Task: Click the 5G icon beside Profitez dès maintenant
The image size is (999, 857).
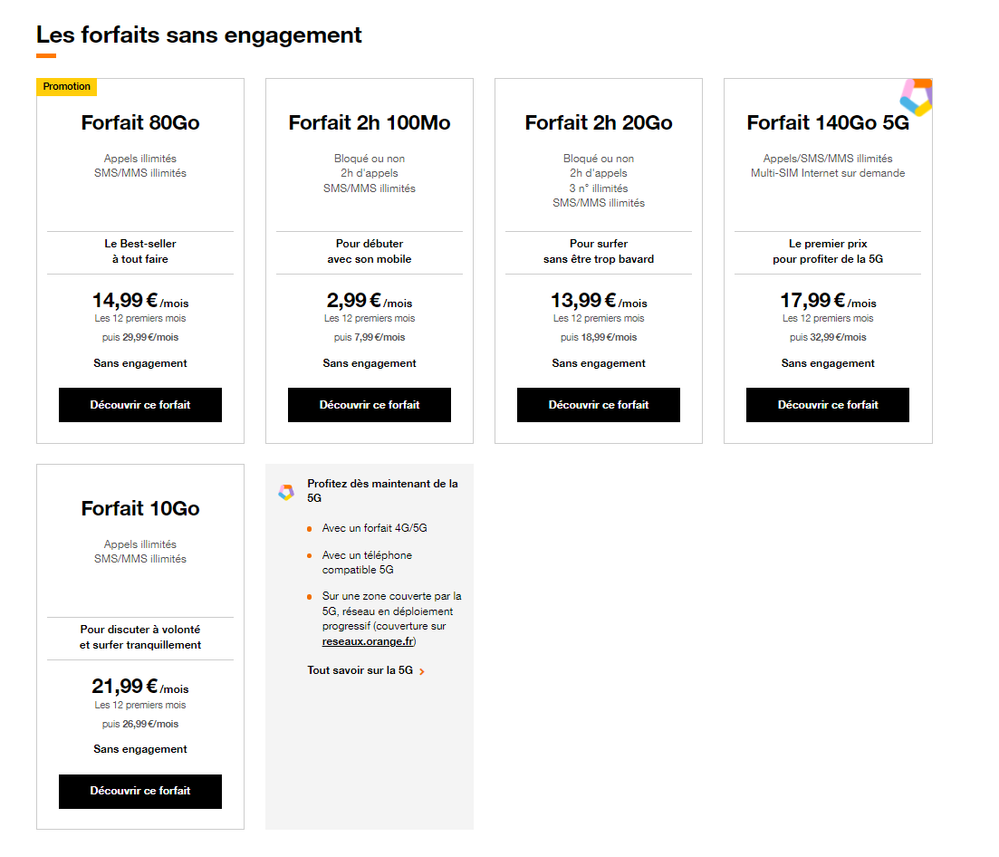Action: click(286, 491)
